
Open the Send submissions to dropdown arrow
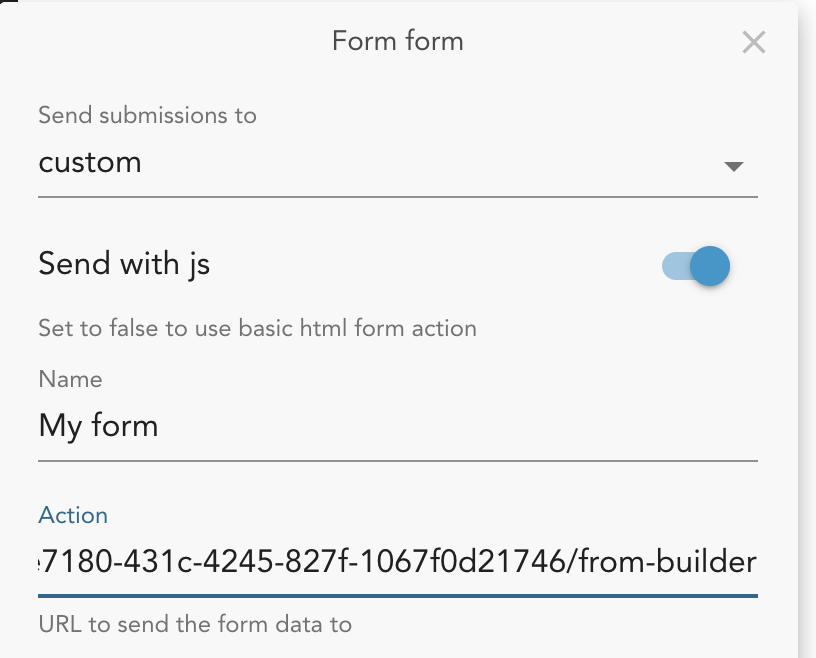[734, 166]
